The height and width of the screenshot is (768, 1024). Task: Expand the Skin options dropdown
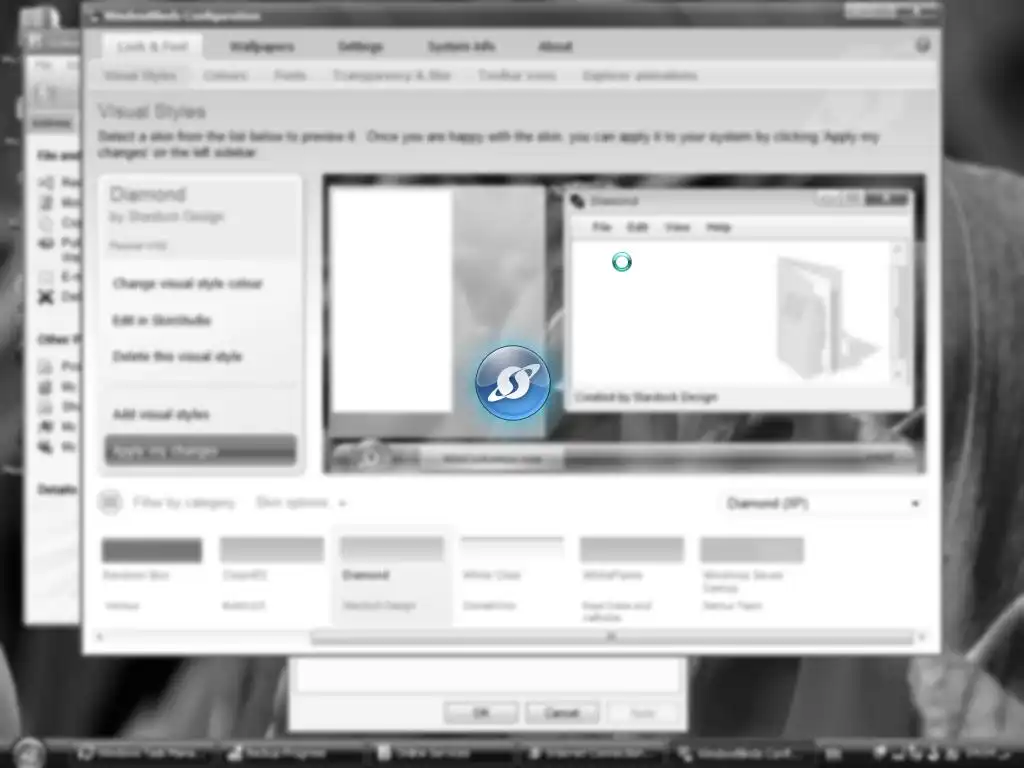pos(301,503)
